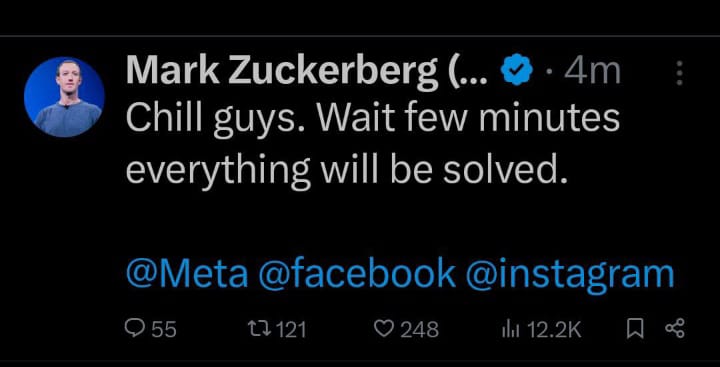Screen dimensions: 720x367
Task: Click the blue verified checkmark badge
Action: 517,70
